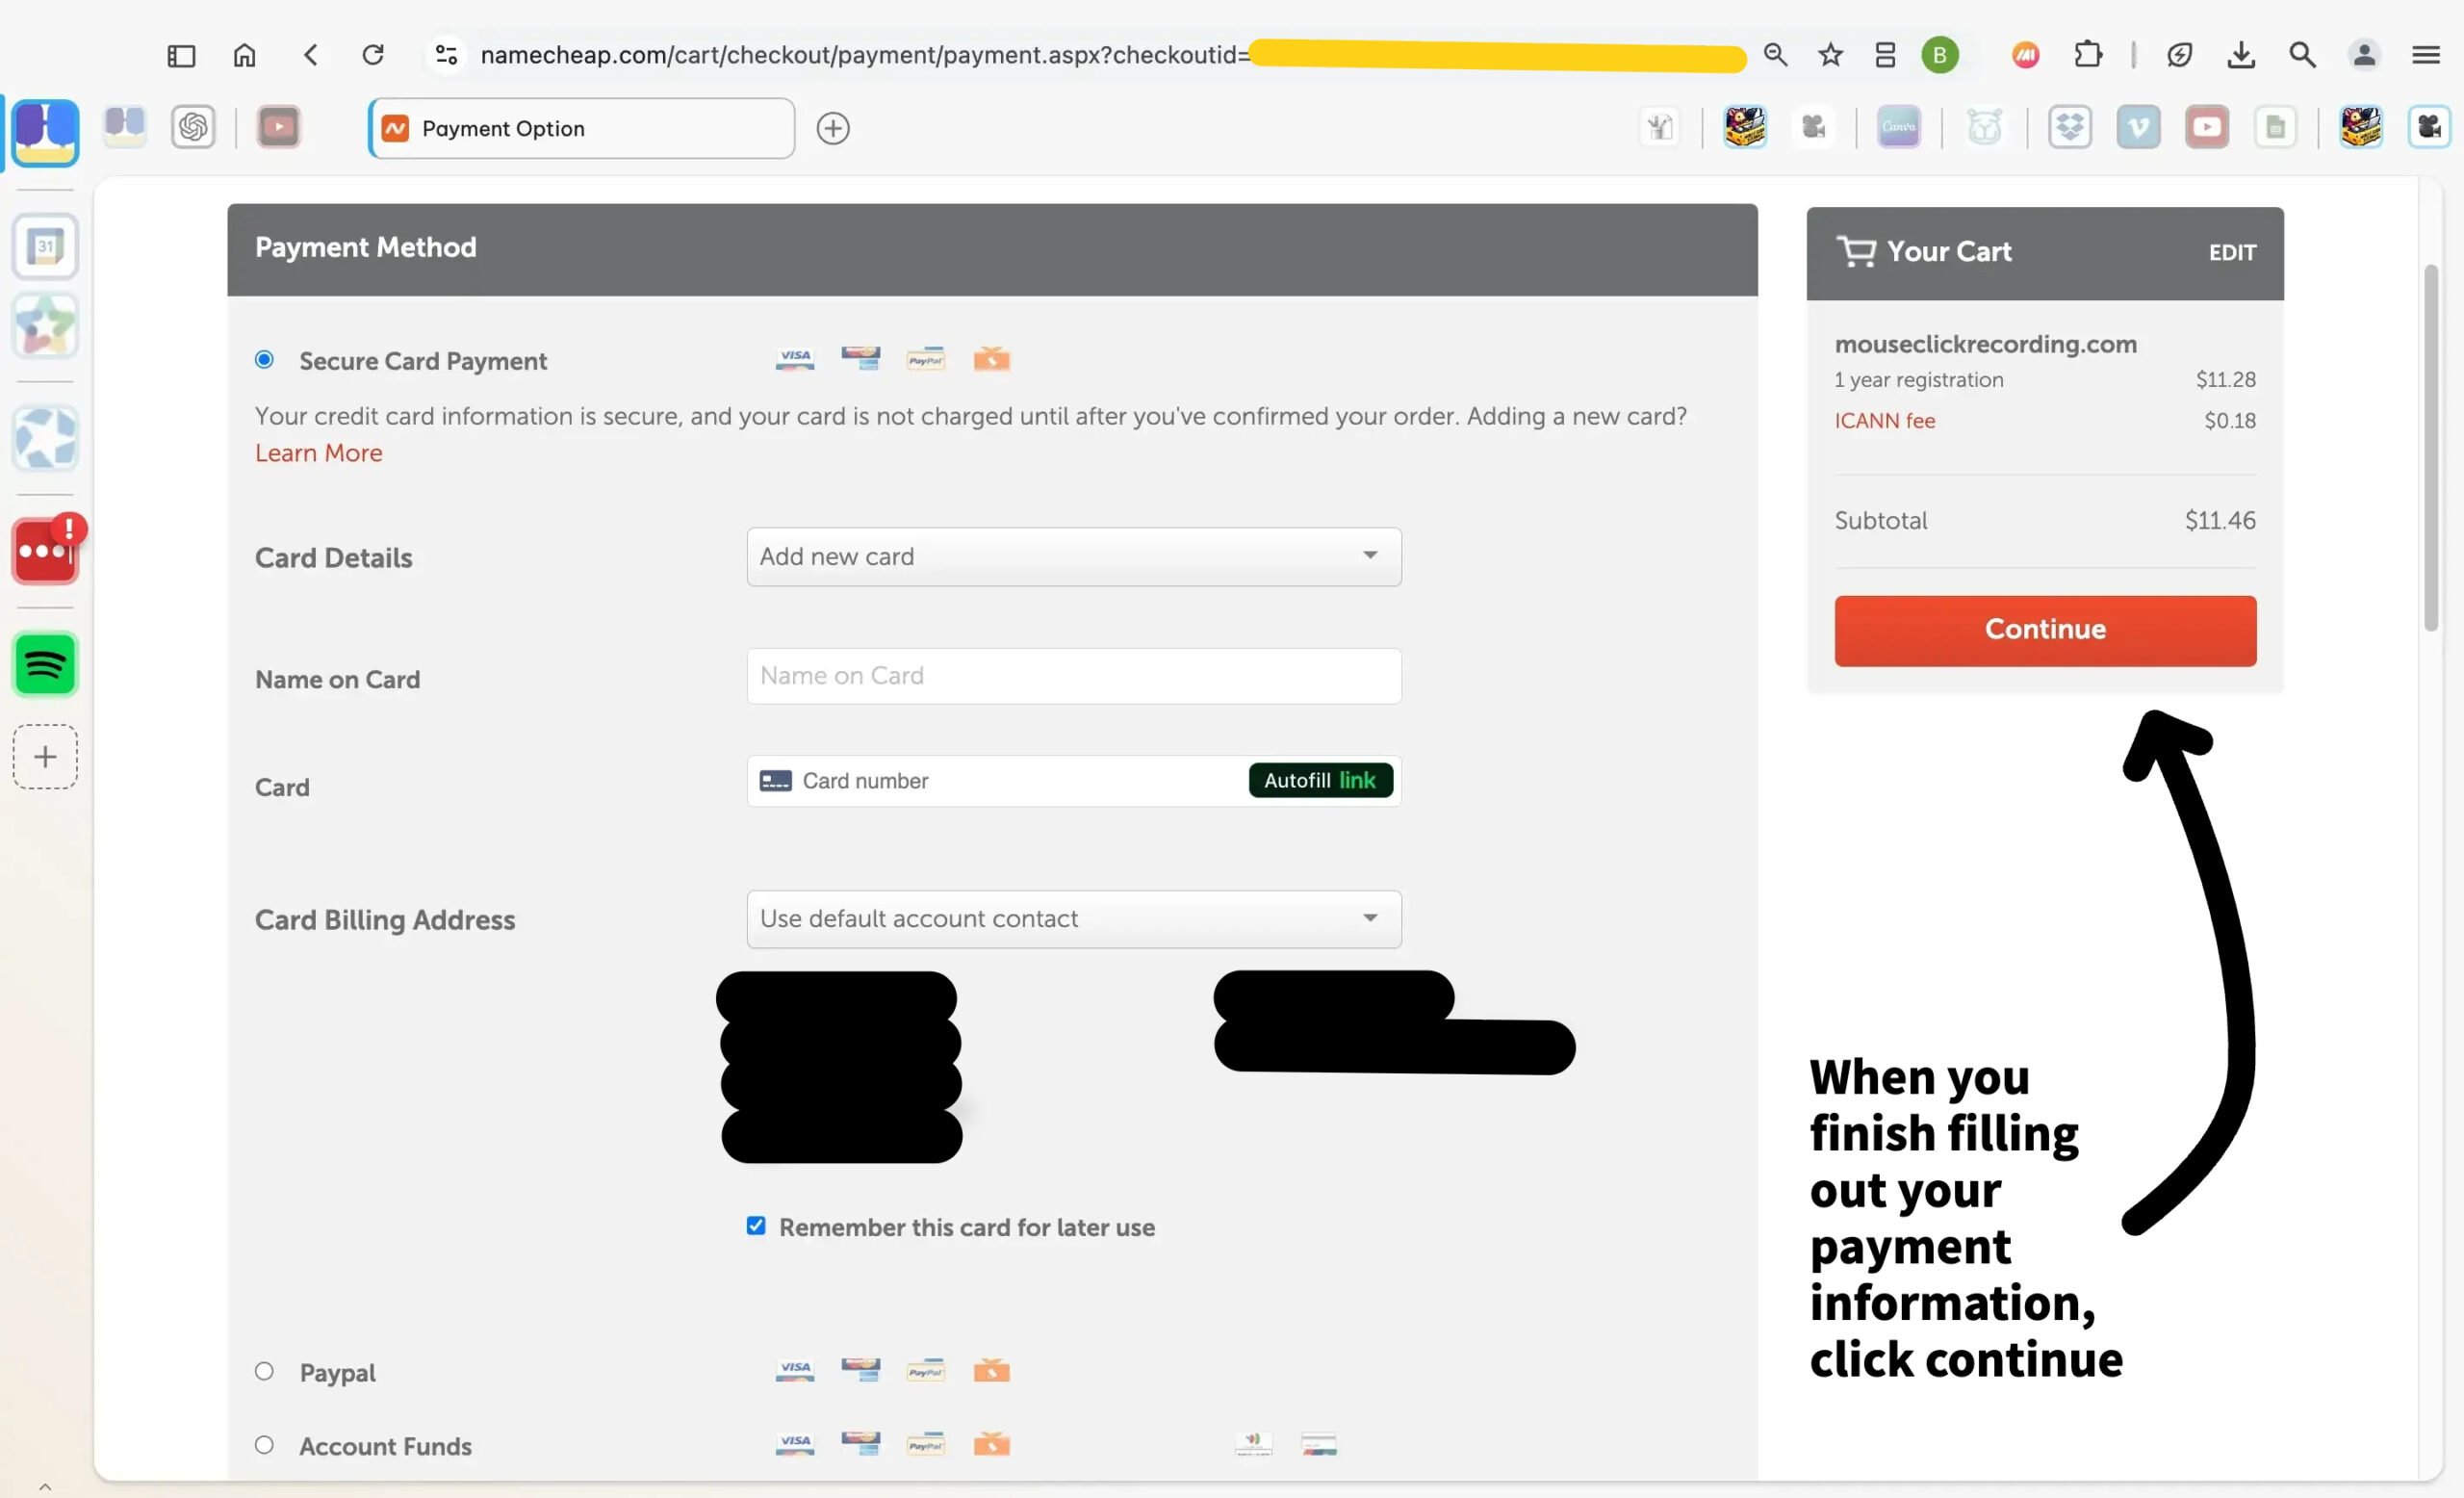This screenshot has width=2464, height=1498.
Task: Click the new tab plus icon
Action: [833, 128]
